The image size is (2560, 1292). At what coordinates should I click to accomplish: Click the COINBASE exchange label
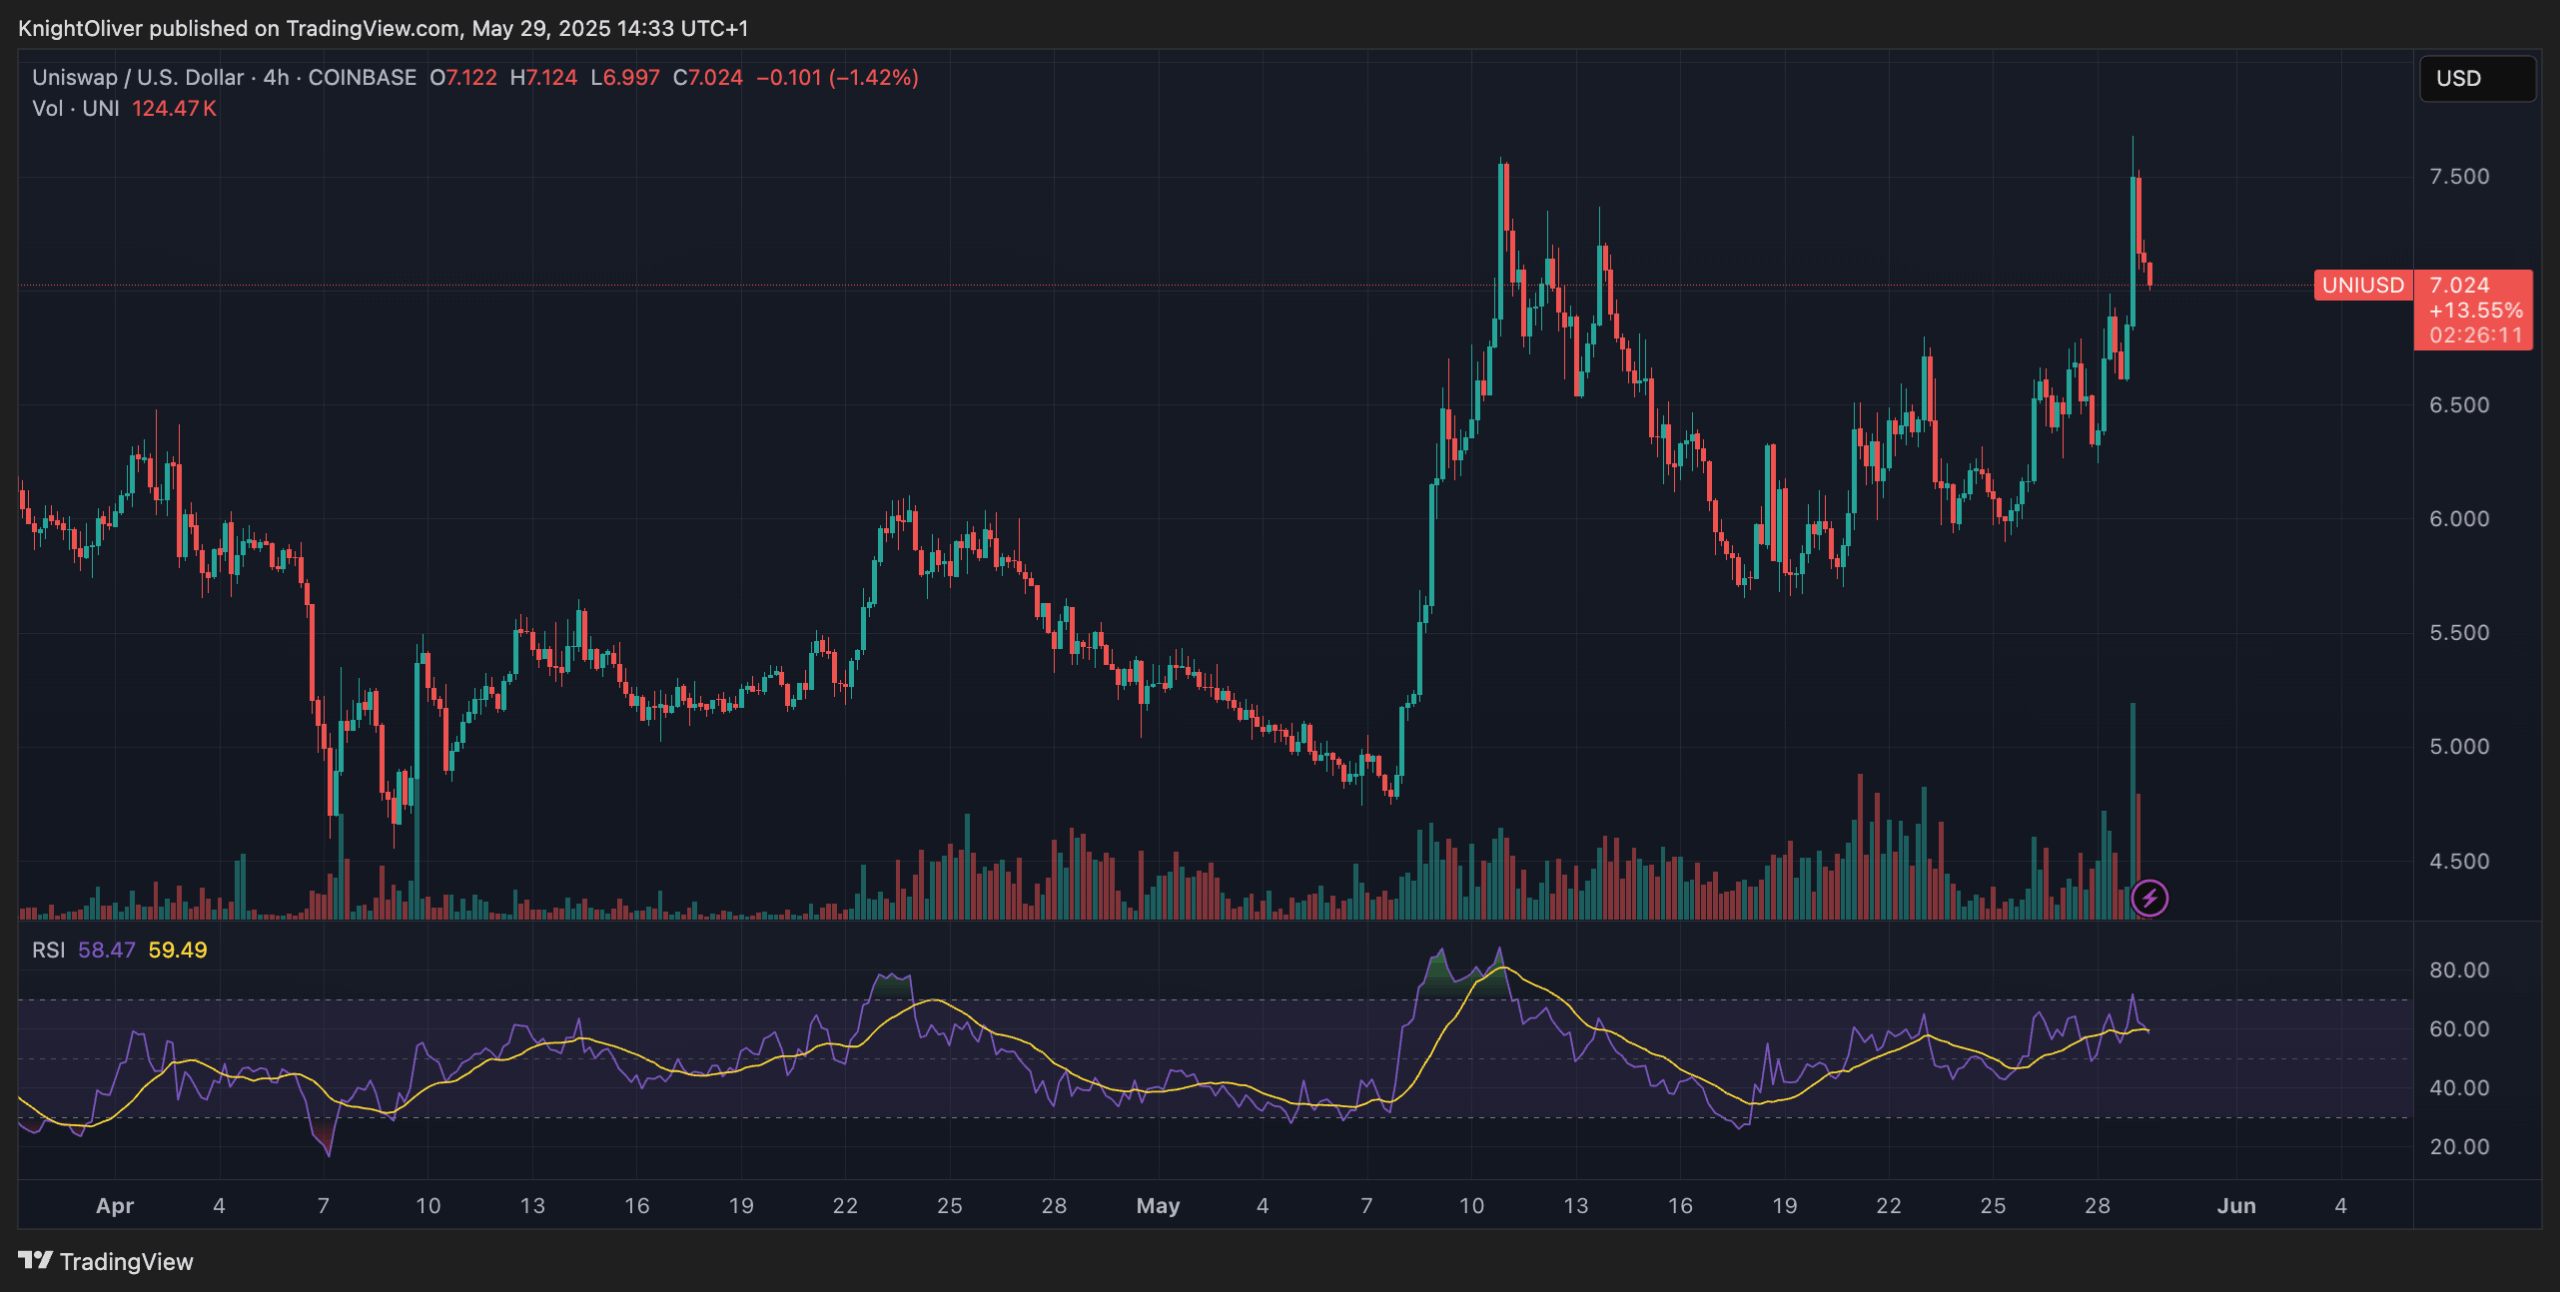point(362,77)
